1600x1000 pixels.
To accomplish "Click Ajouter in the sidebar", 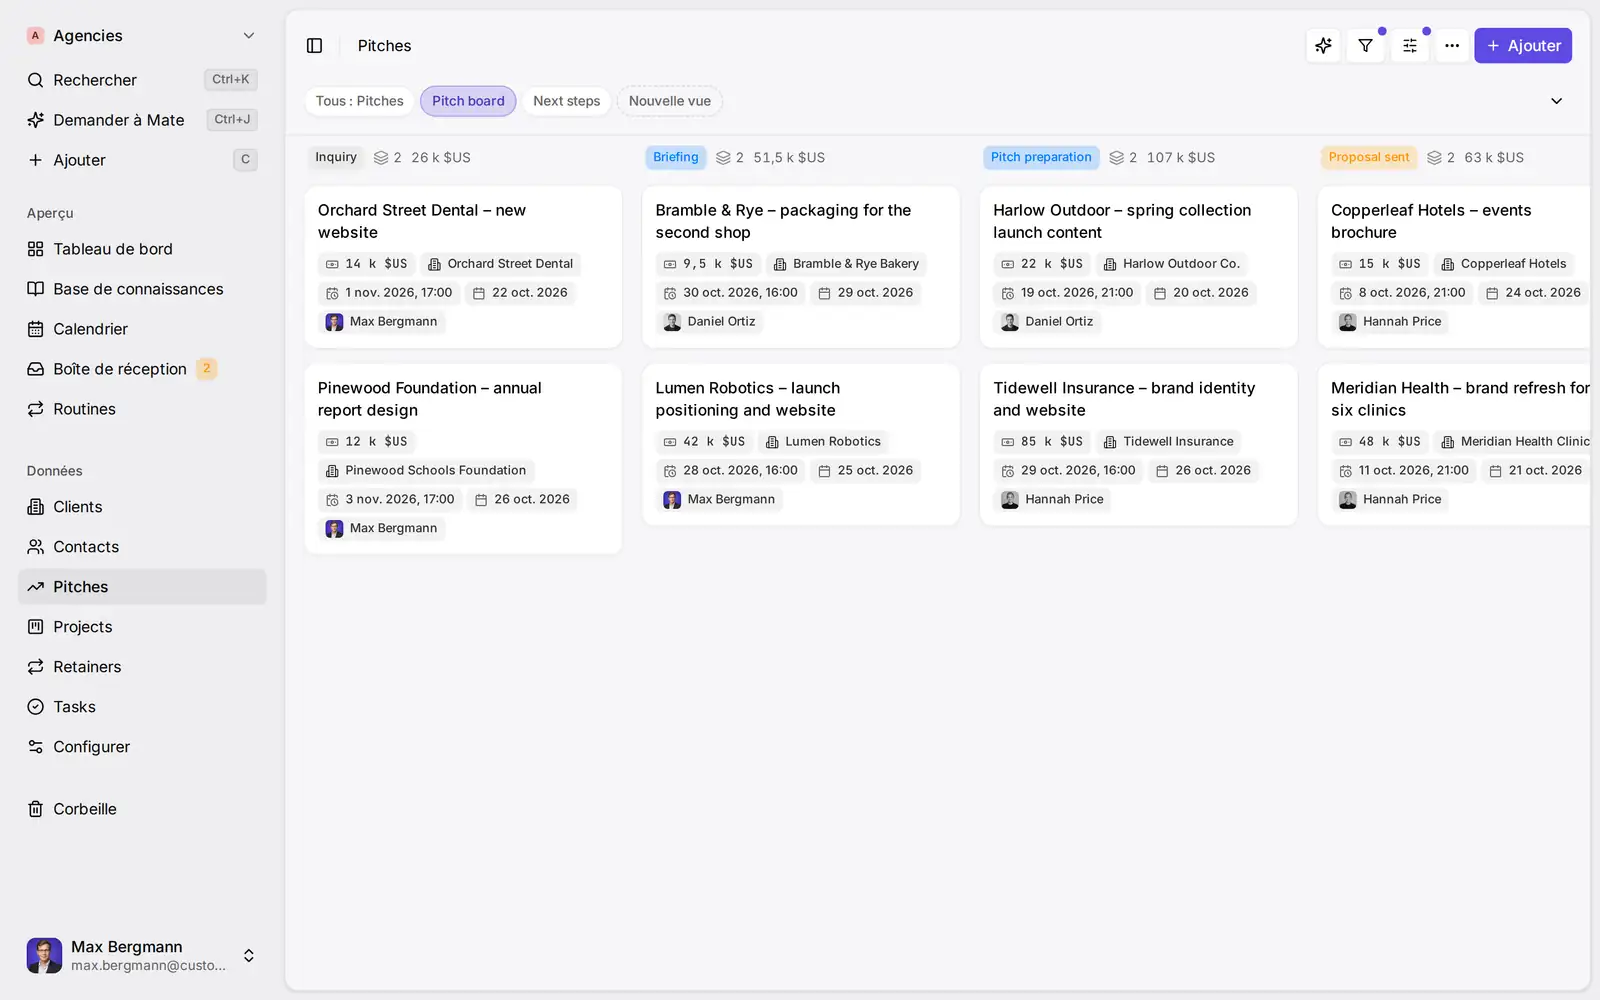I will [142, 160].
